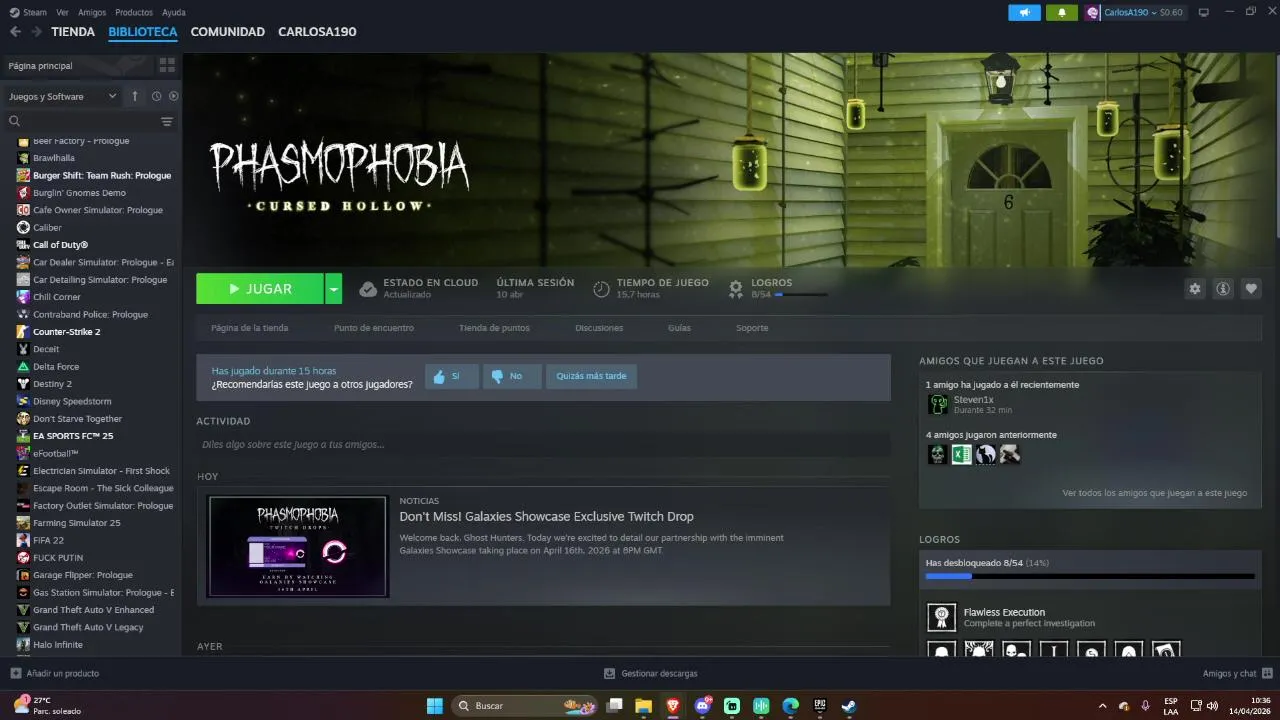This screenshot has height=720, width=1280.
Task: Click the achievements progress bar under LOGROS panel
Action: (1090, 576)
